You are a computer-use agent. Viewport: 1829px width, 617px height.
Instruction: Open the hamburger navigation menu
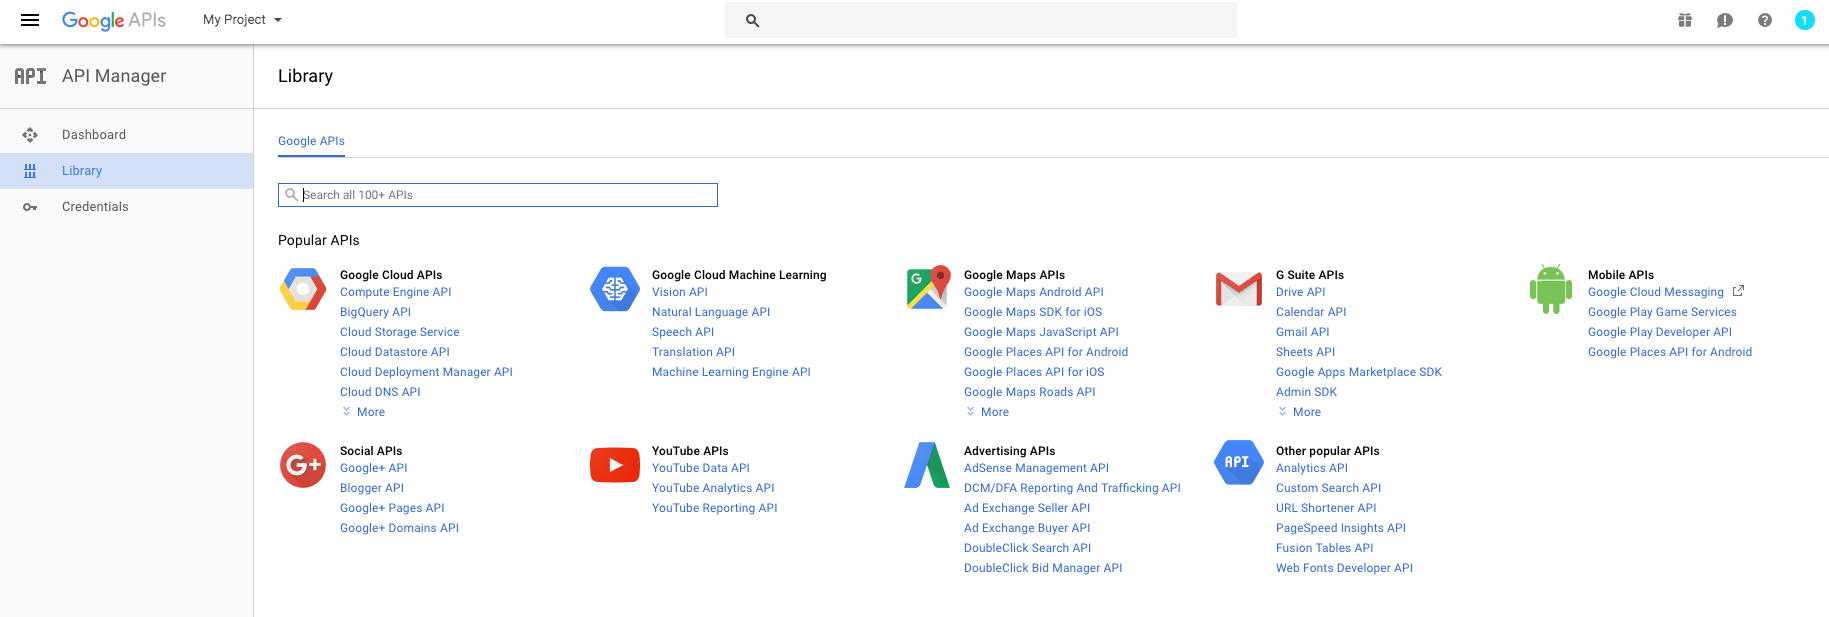[x=30, y=20]
